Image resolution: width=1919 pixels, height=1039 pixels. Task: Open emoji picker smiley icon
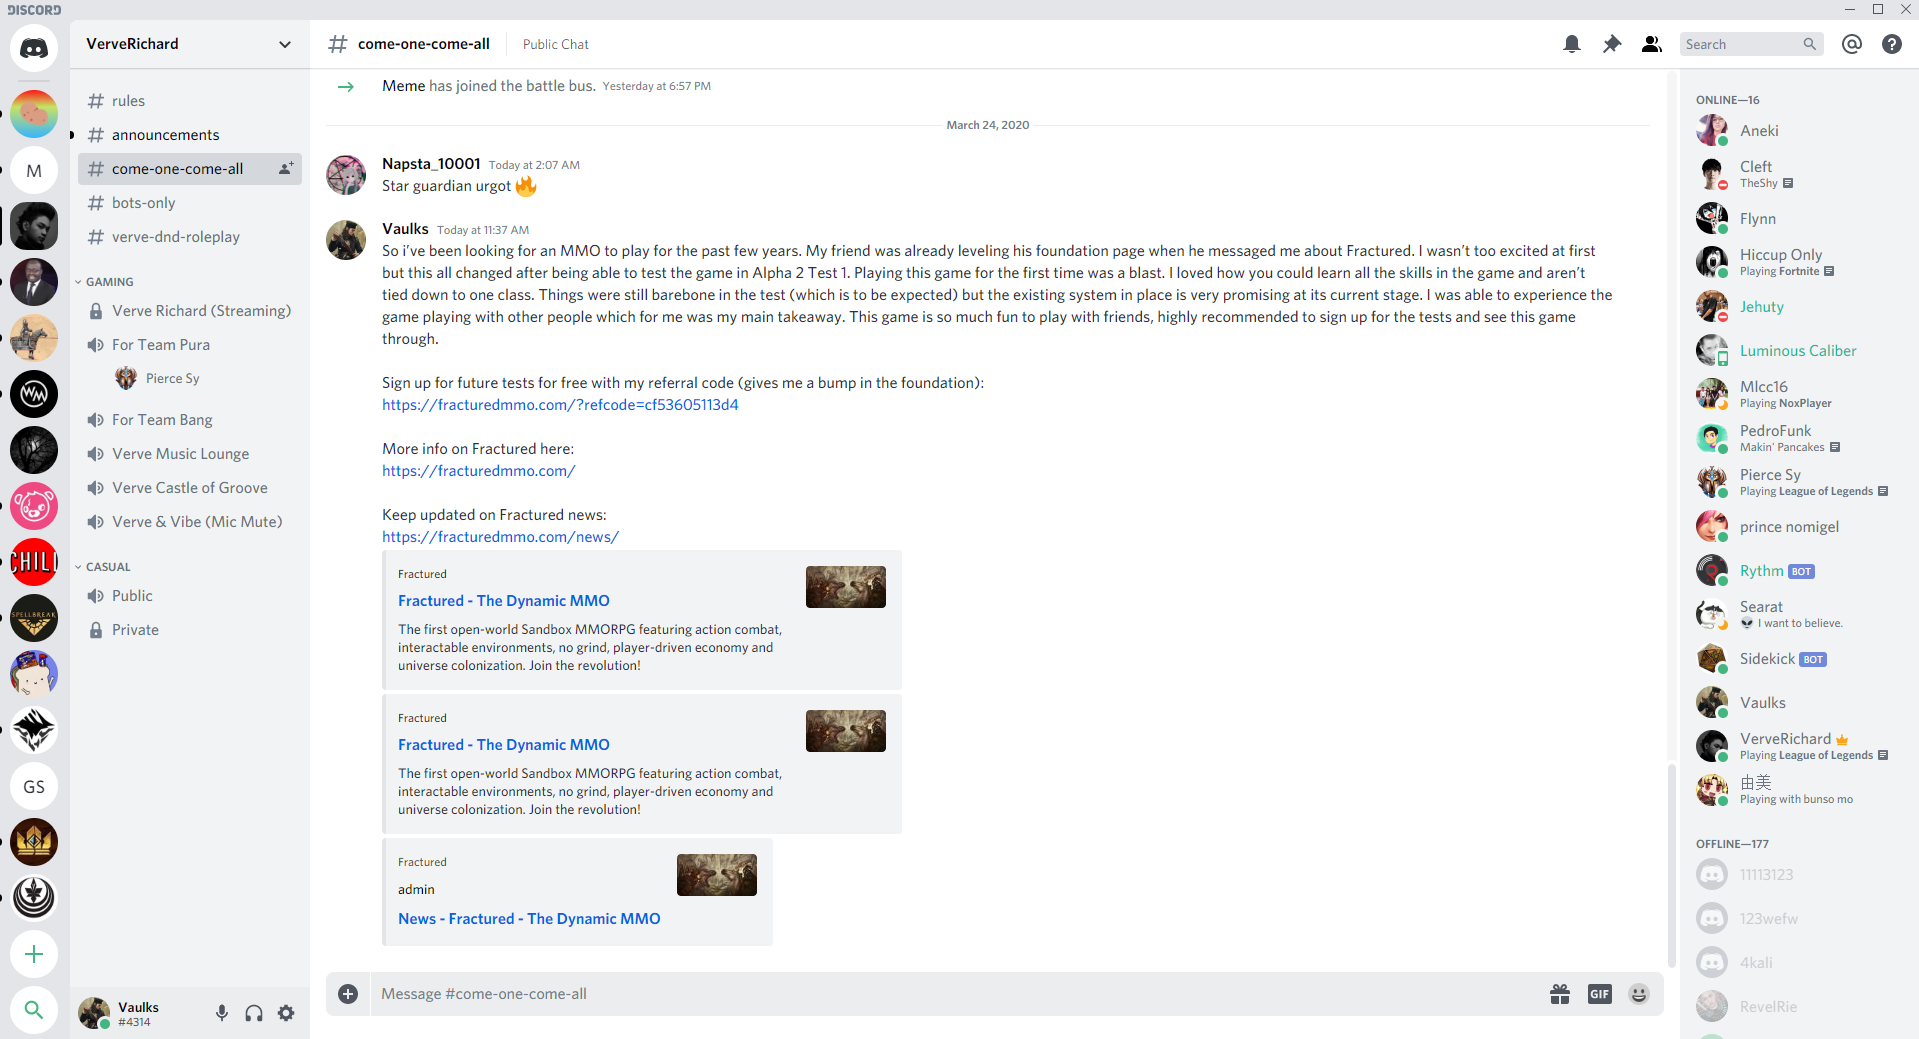coord(1639,994)
